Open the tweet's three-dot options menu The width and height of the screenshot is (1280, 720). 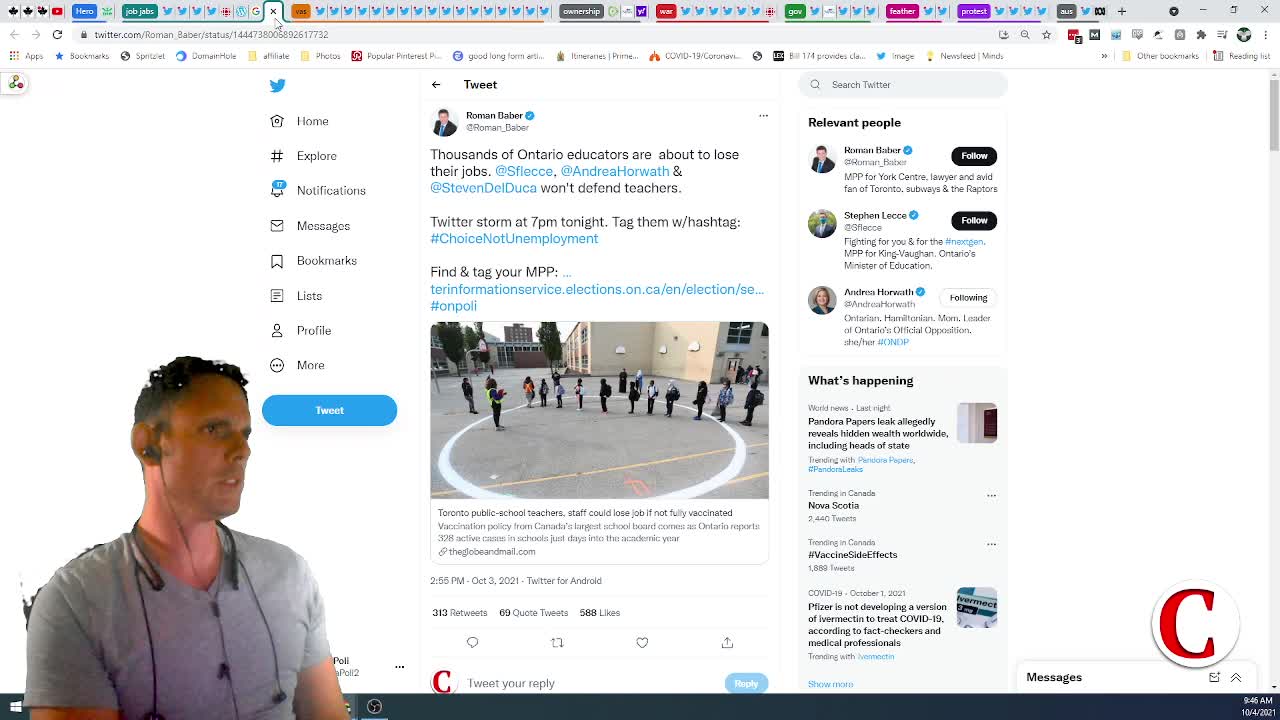[763, 116]
